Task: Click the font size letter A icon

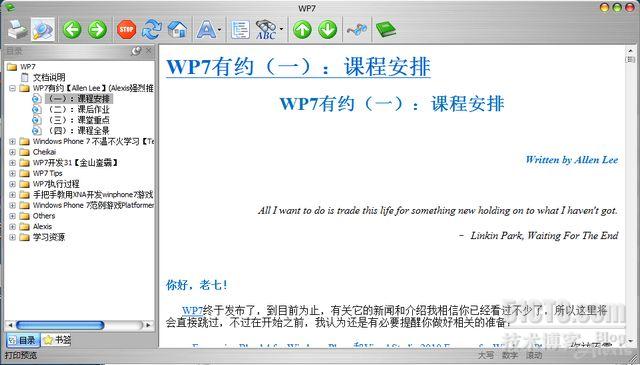Action: (206, 30)
